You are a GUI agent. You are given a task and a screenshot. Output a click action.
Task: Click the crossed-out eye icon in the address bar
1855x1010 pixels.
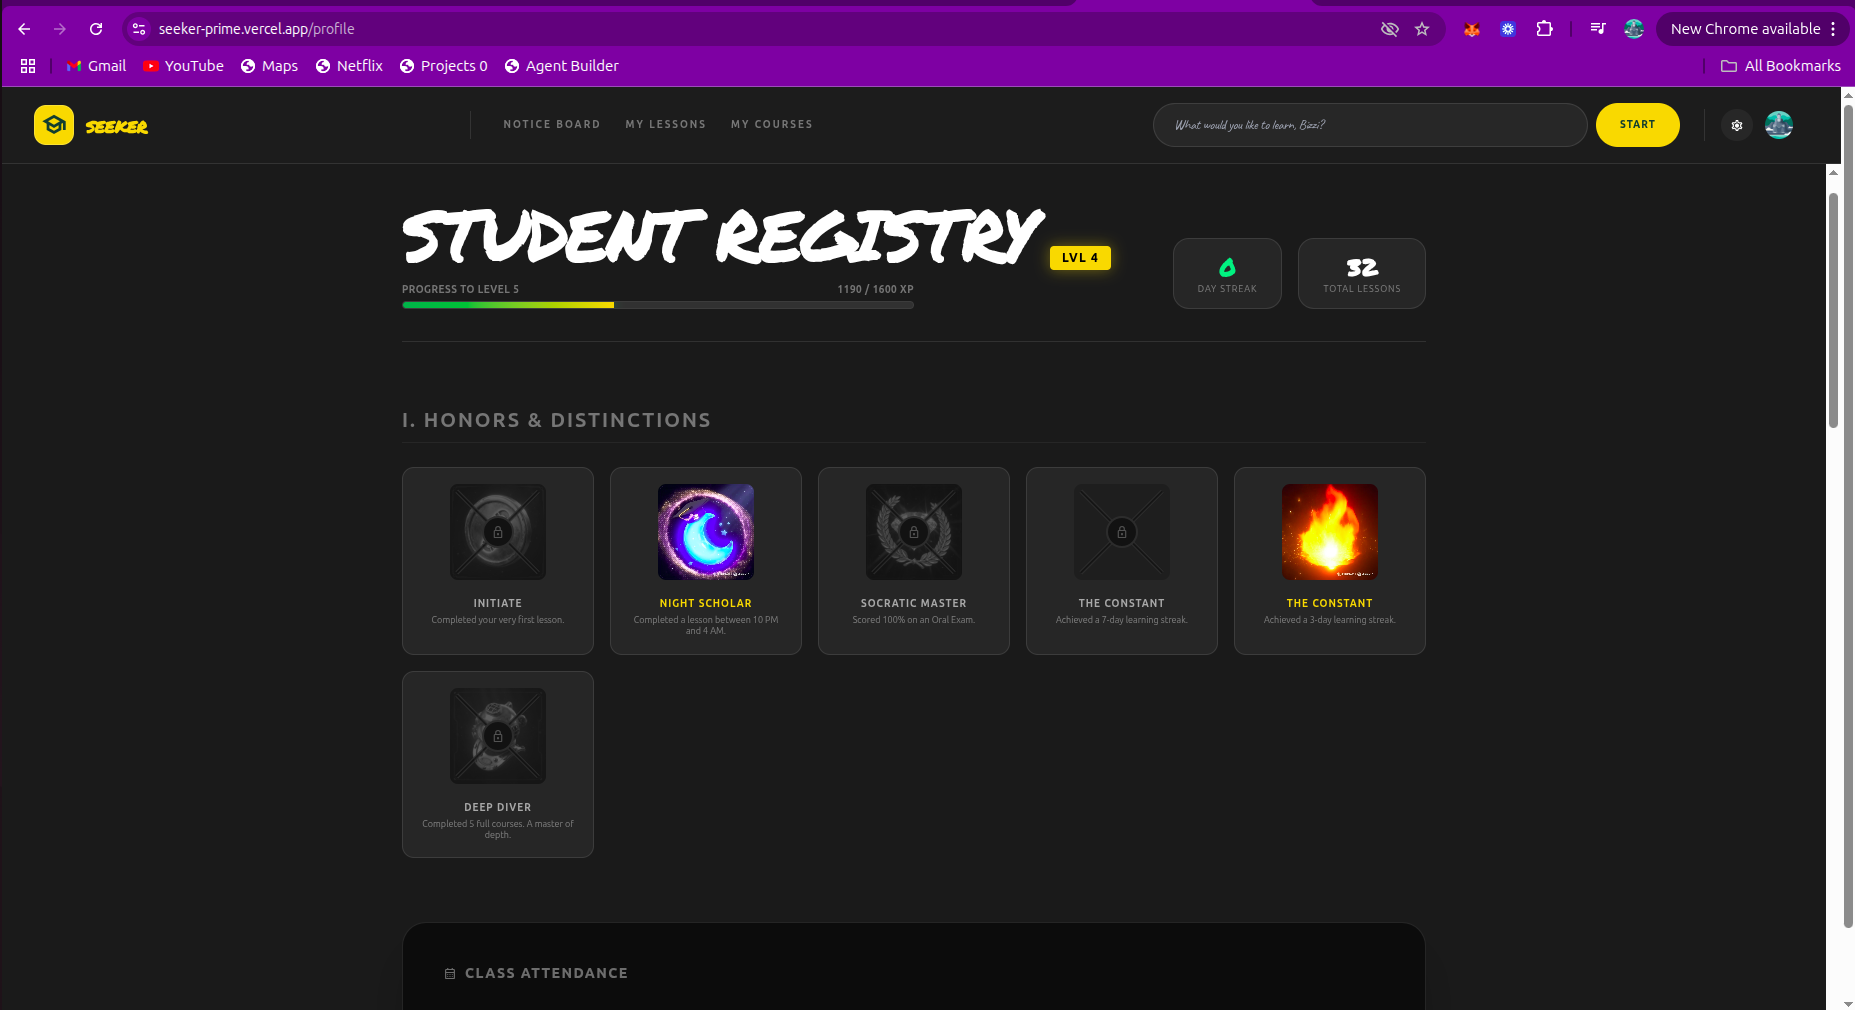tap(1390, 29)
